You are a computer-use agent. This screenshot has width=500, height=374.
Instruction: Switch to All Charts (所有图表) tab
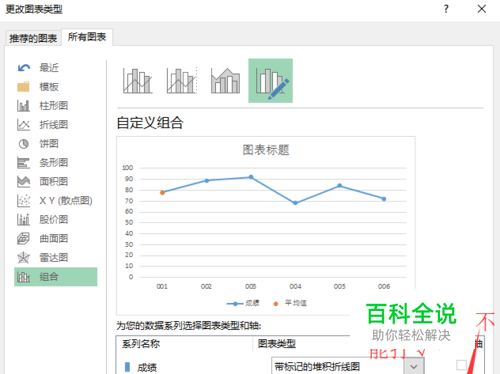click(87, 37)
